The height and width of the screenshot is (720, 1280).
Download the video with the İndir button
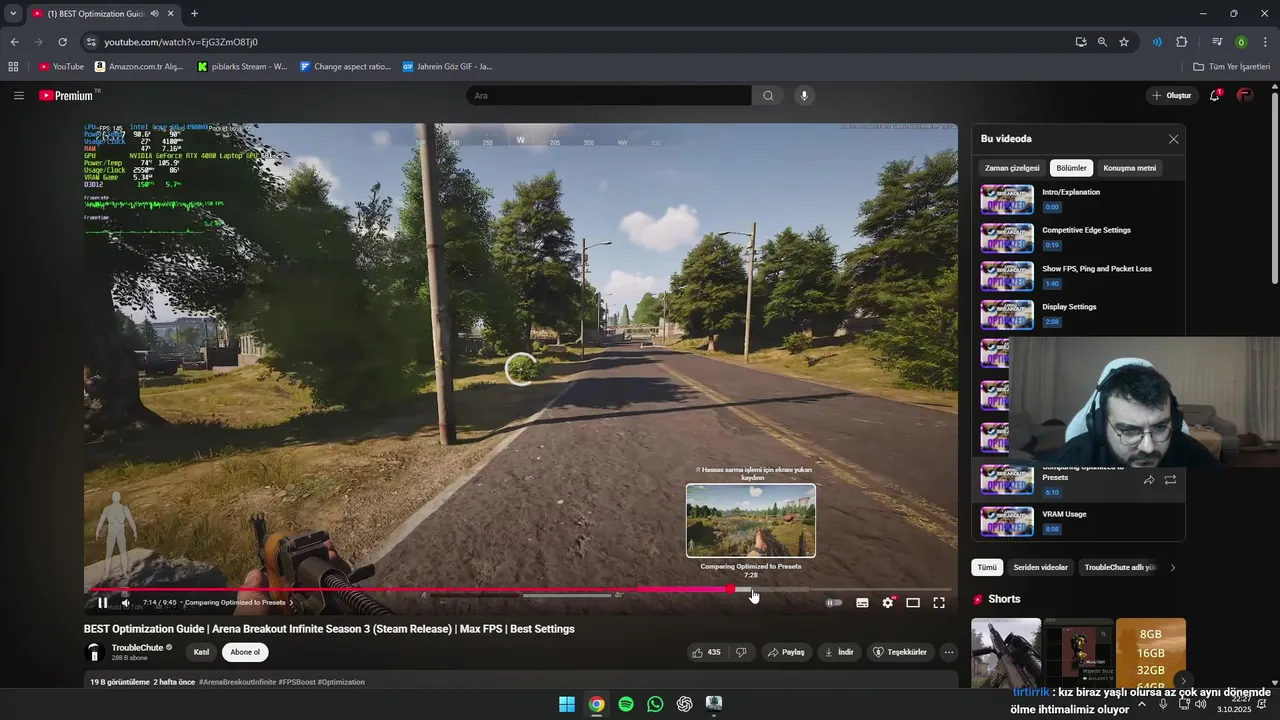tap(839, 652)
